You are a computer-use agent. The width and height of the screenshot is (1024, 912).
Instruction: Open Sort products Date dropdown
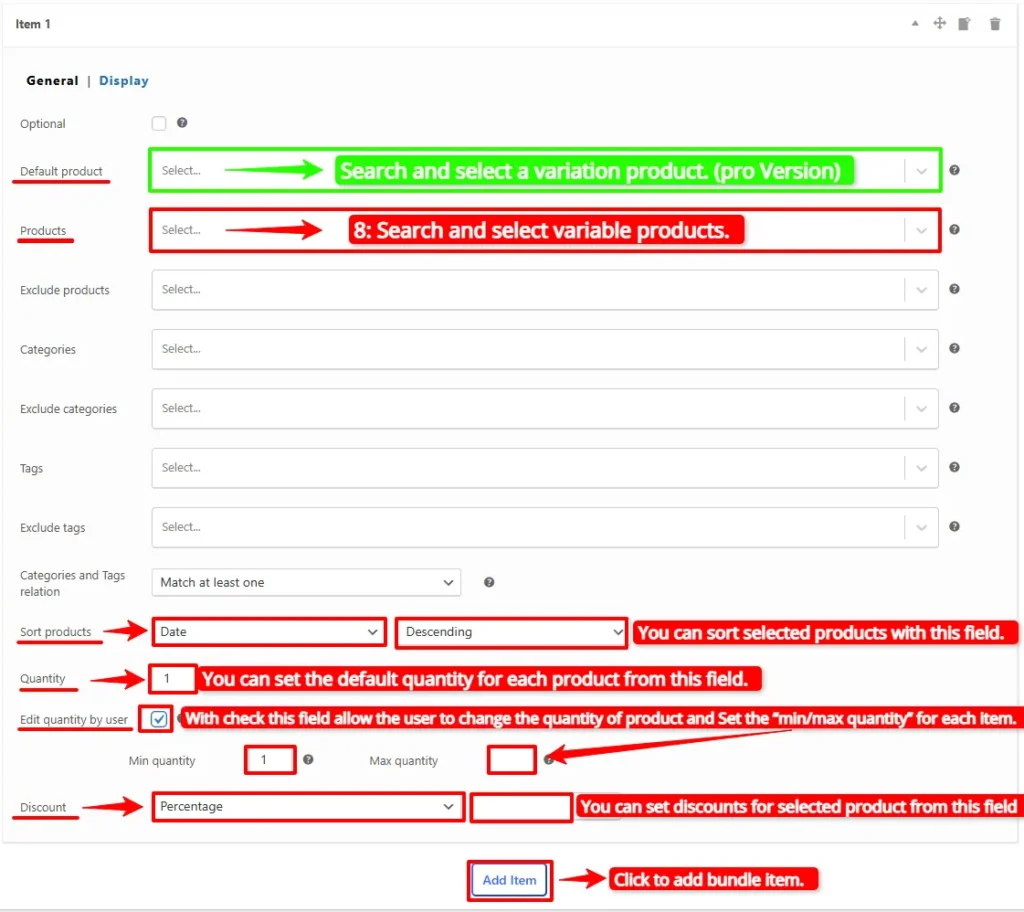point(269,632)
